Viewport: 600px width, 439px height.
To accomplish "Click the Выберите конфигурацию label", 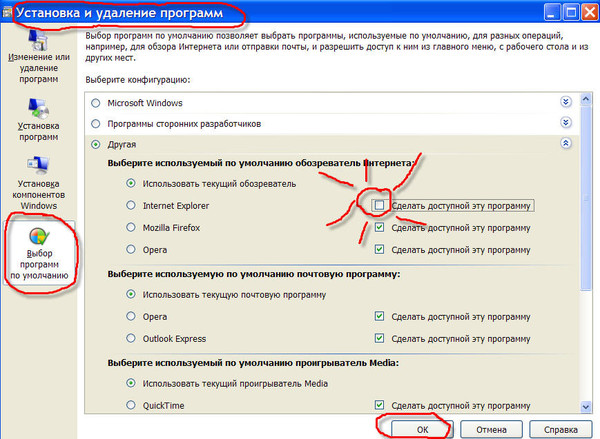I will tap(138, 80).
